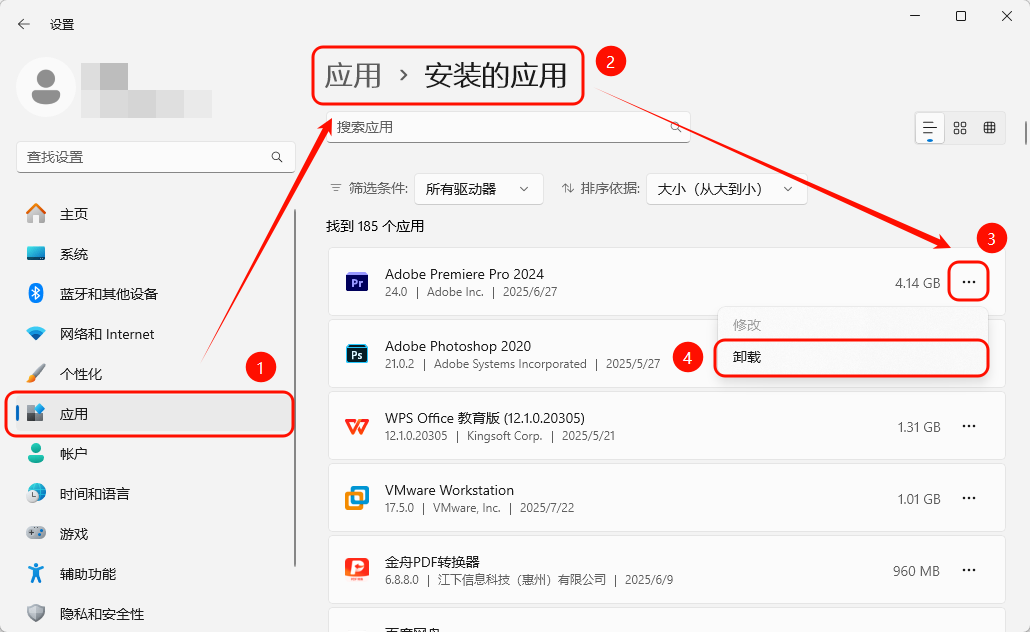
Task: Select Adobe Premiere Pro 2024 title
Action: 464,274
